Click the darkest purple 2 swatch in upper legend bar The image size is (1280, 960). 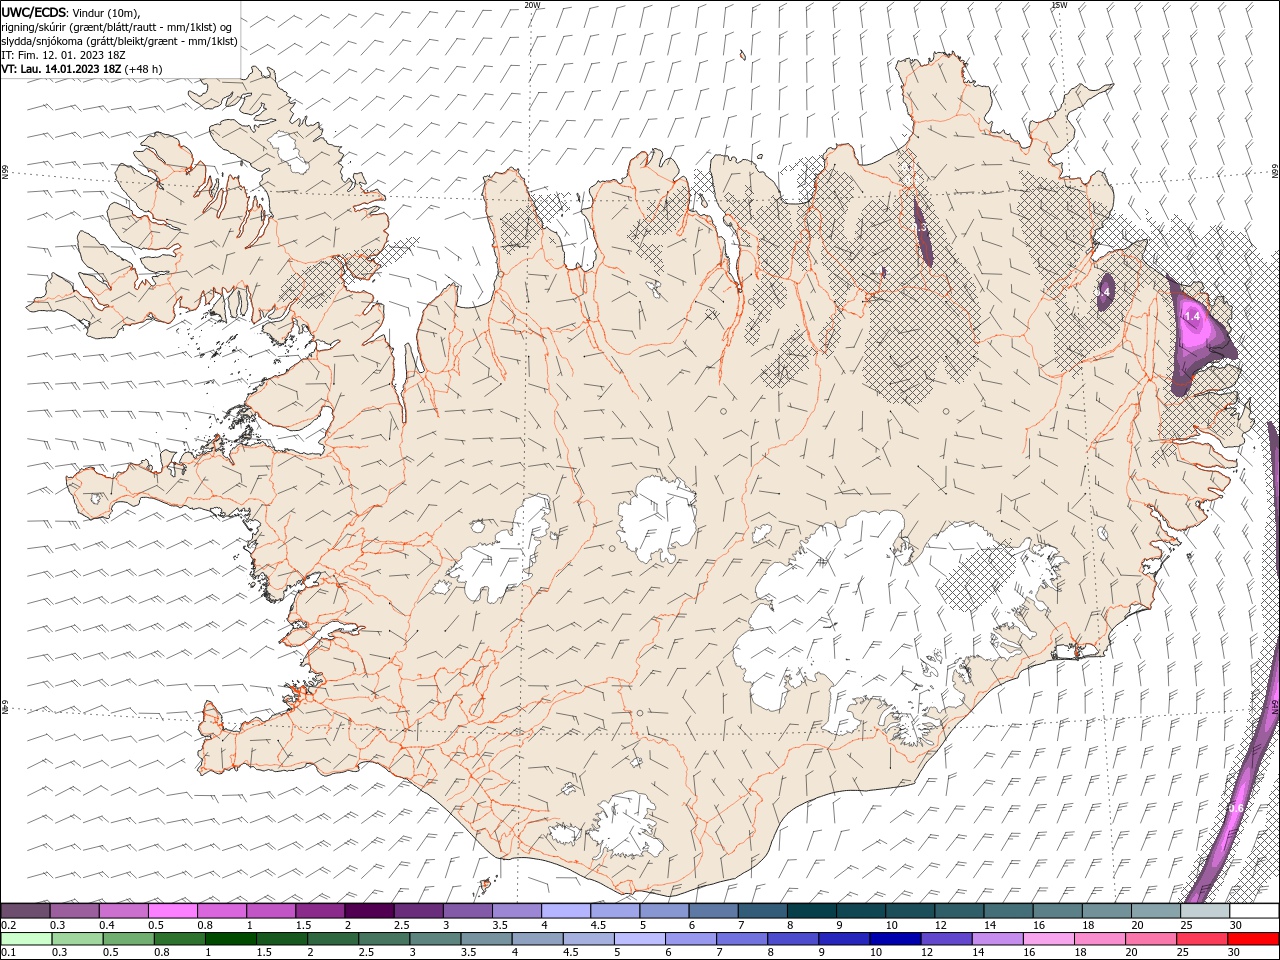click(369, 911)
